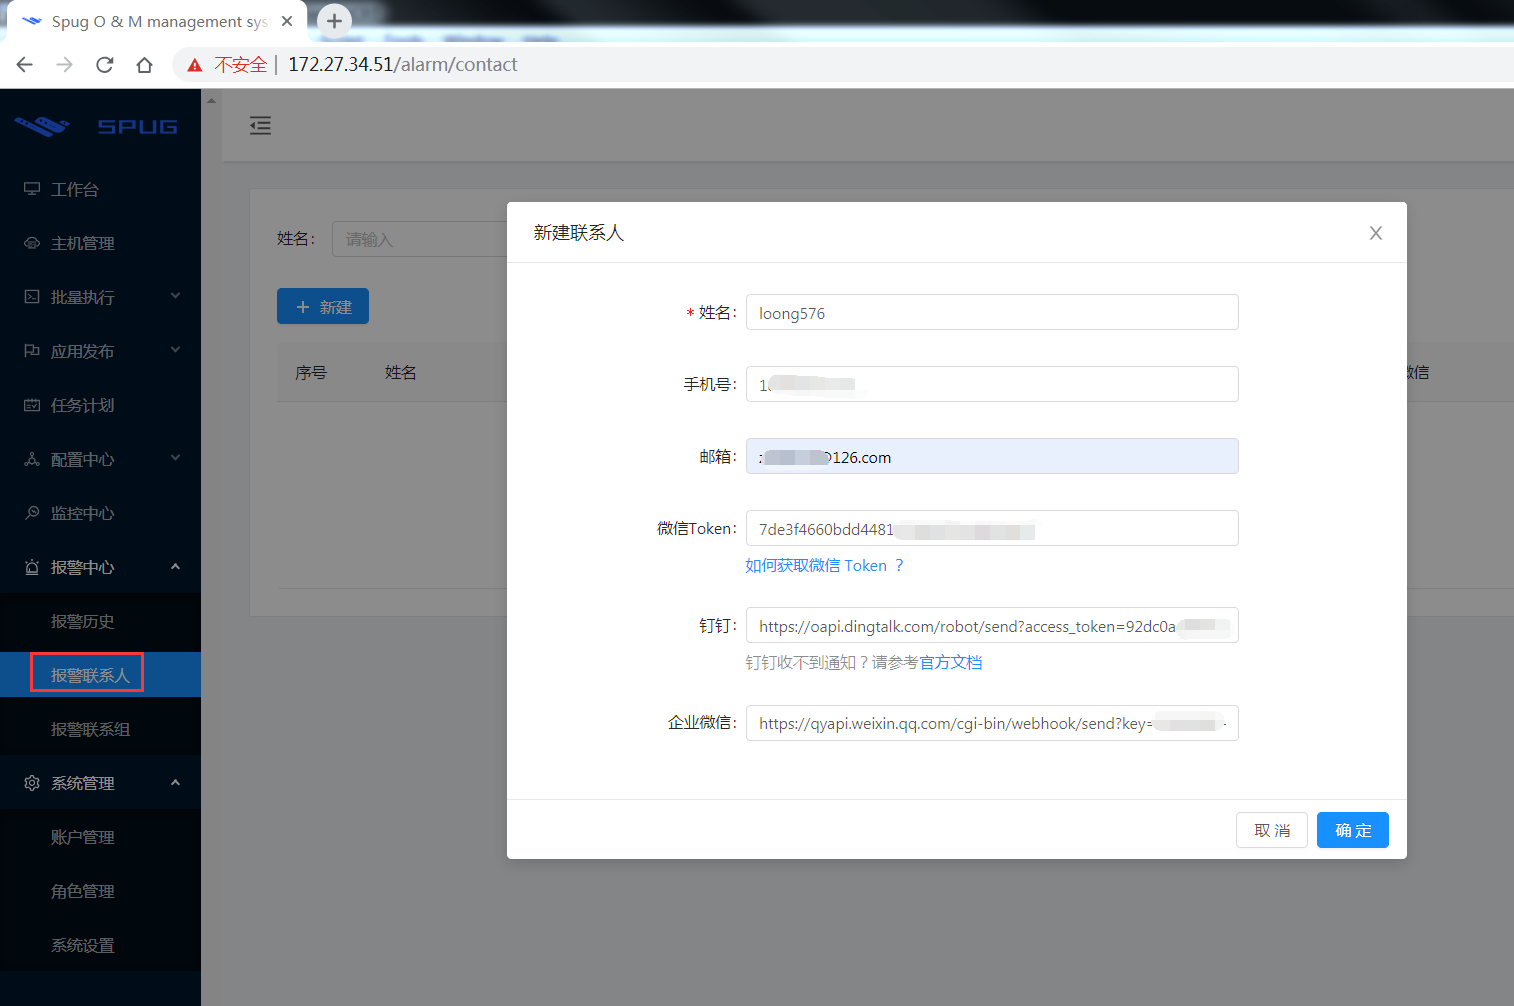The width and height of the screenshot is (1514, 1006).
Task: Click the 手机号 input field
Action: (x=992, y=384)
